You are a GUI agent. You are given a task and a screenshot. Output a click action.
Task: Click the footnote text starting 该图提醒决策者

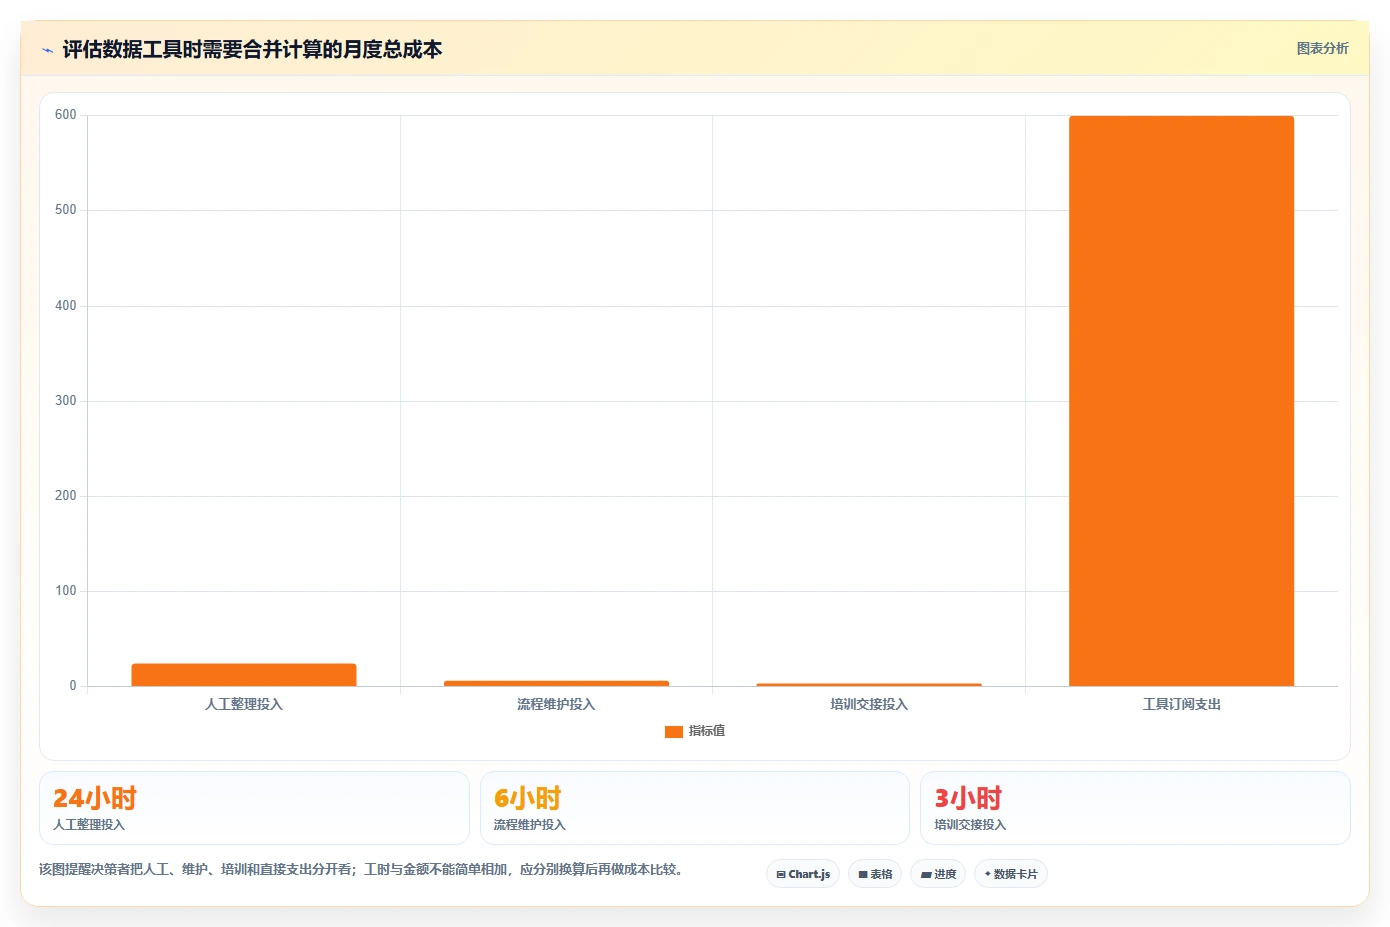pos(363,870)
